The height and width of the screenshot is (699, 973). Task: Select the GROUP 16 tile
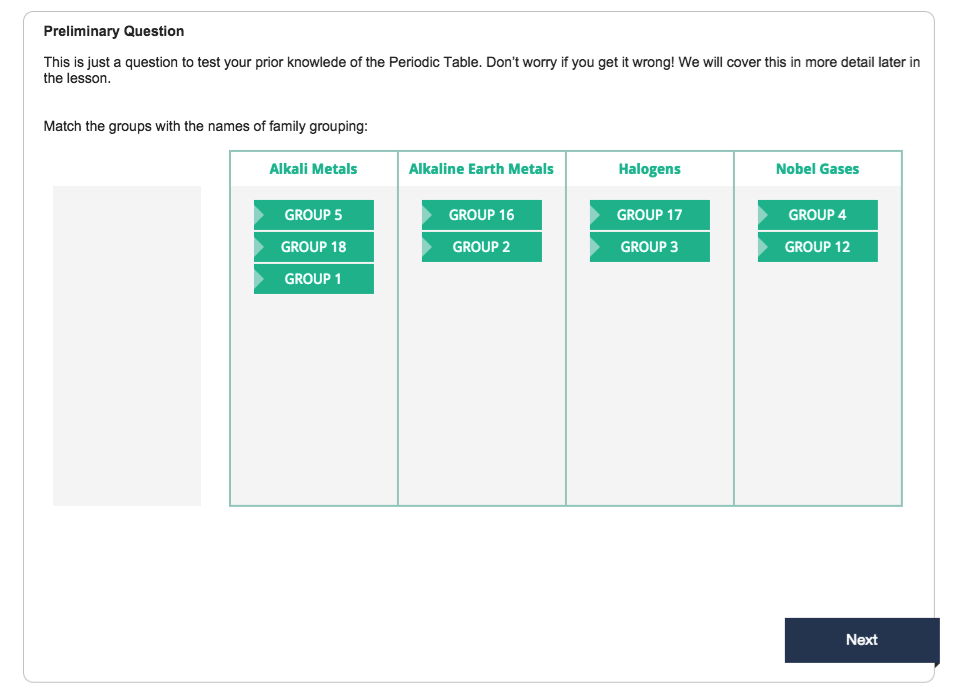[482, 215]
